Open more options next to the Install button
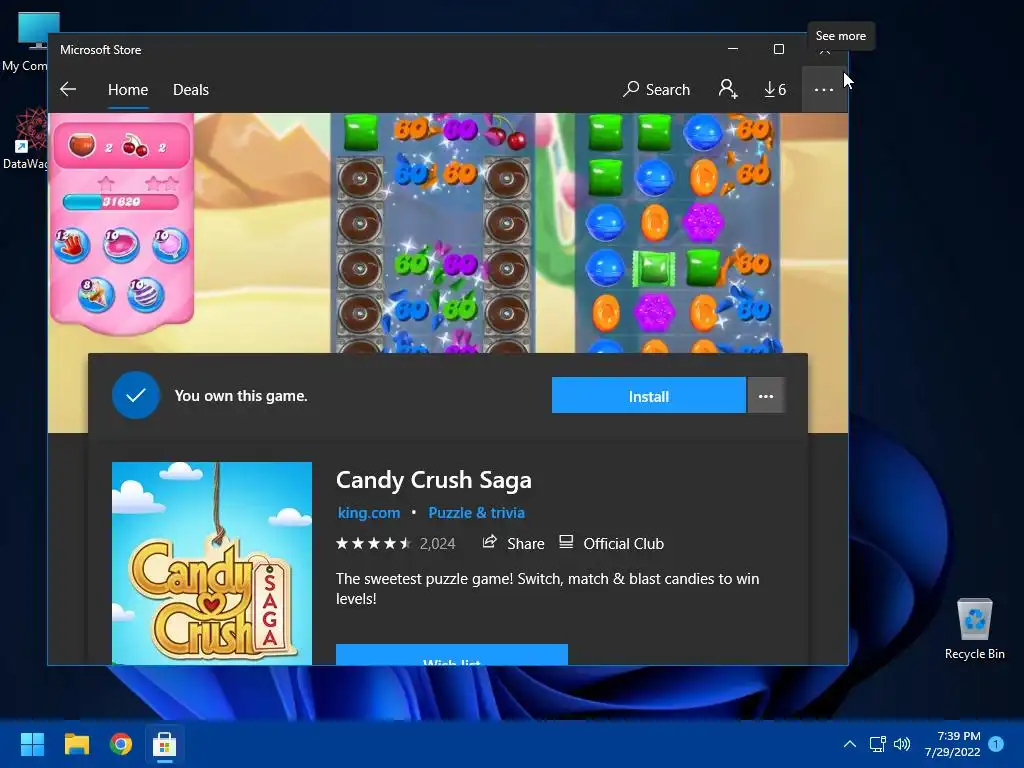 tap(765, 396)
